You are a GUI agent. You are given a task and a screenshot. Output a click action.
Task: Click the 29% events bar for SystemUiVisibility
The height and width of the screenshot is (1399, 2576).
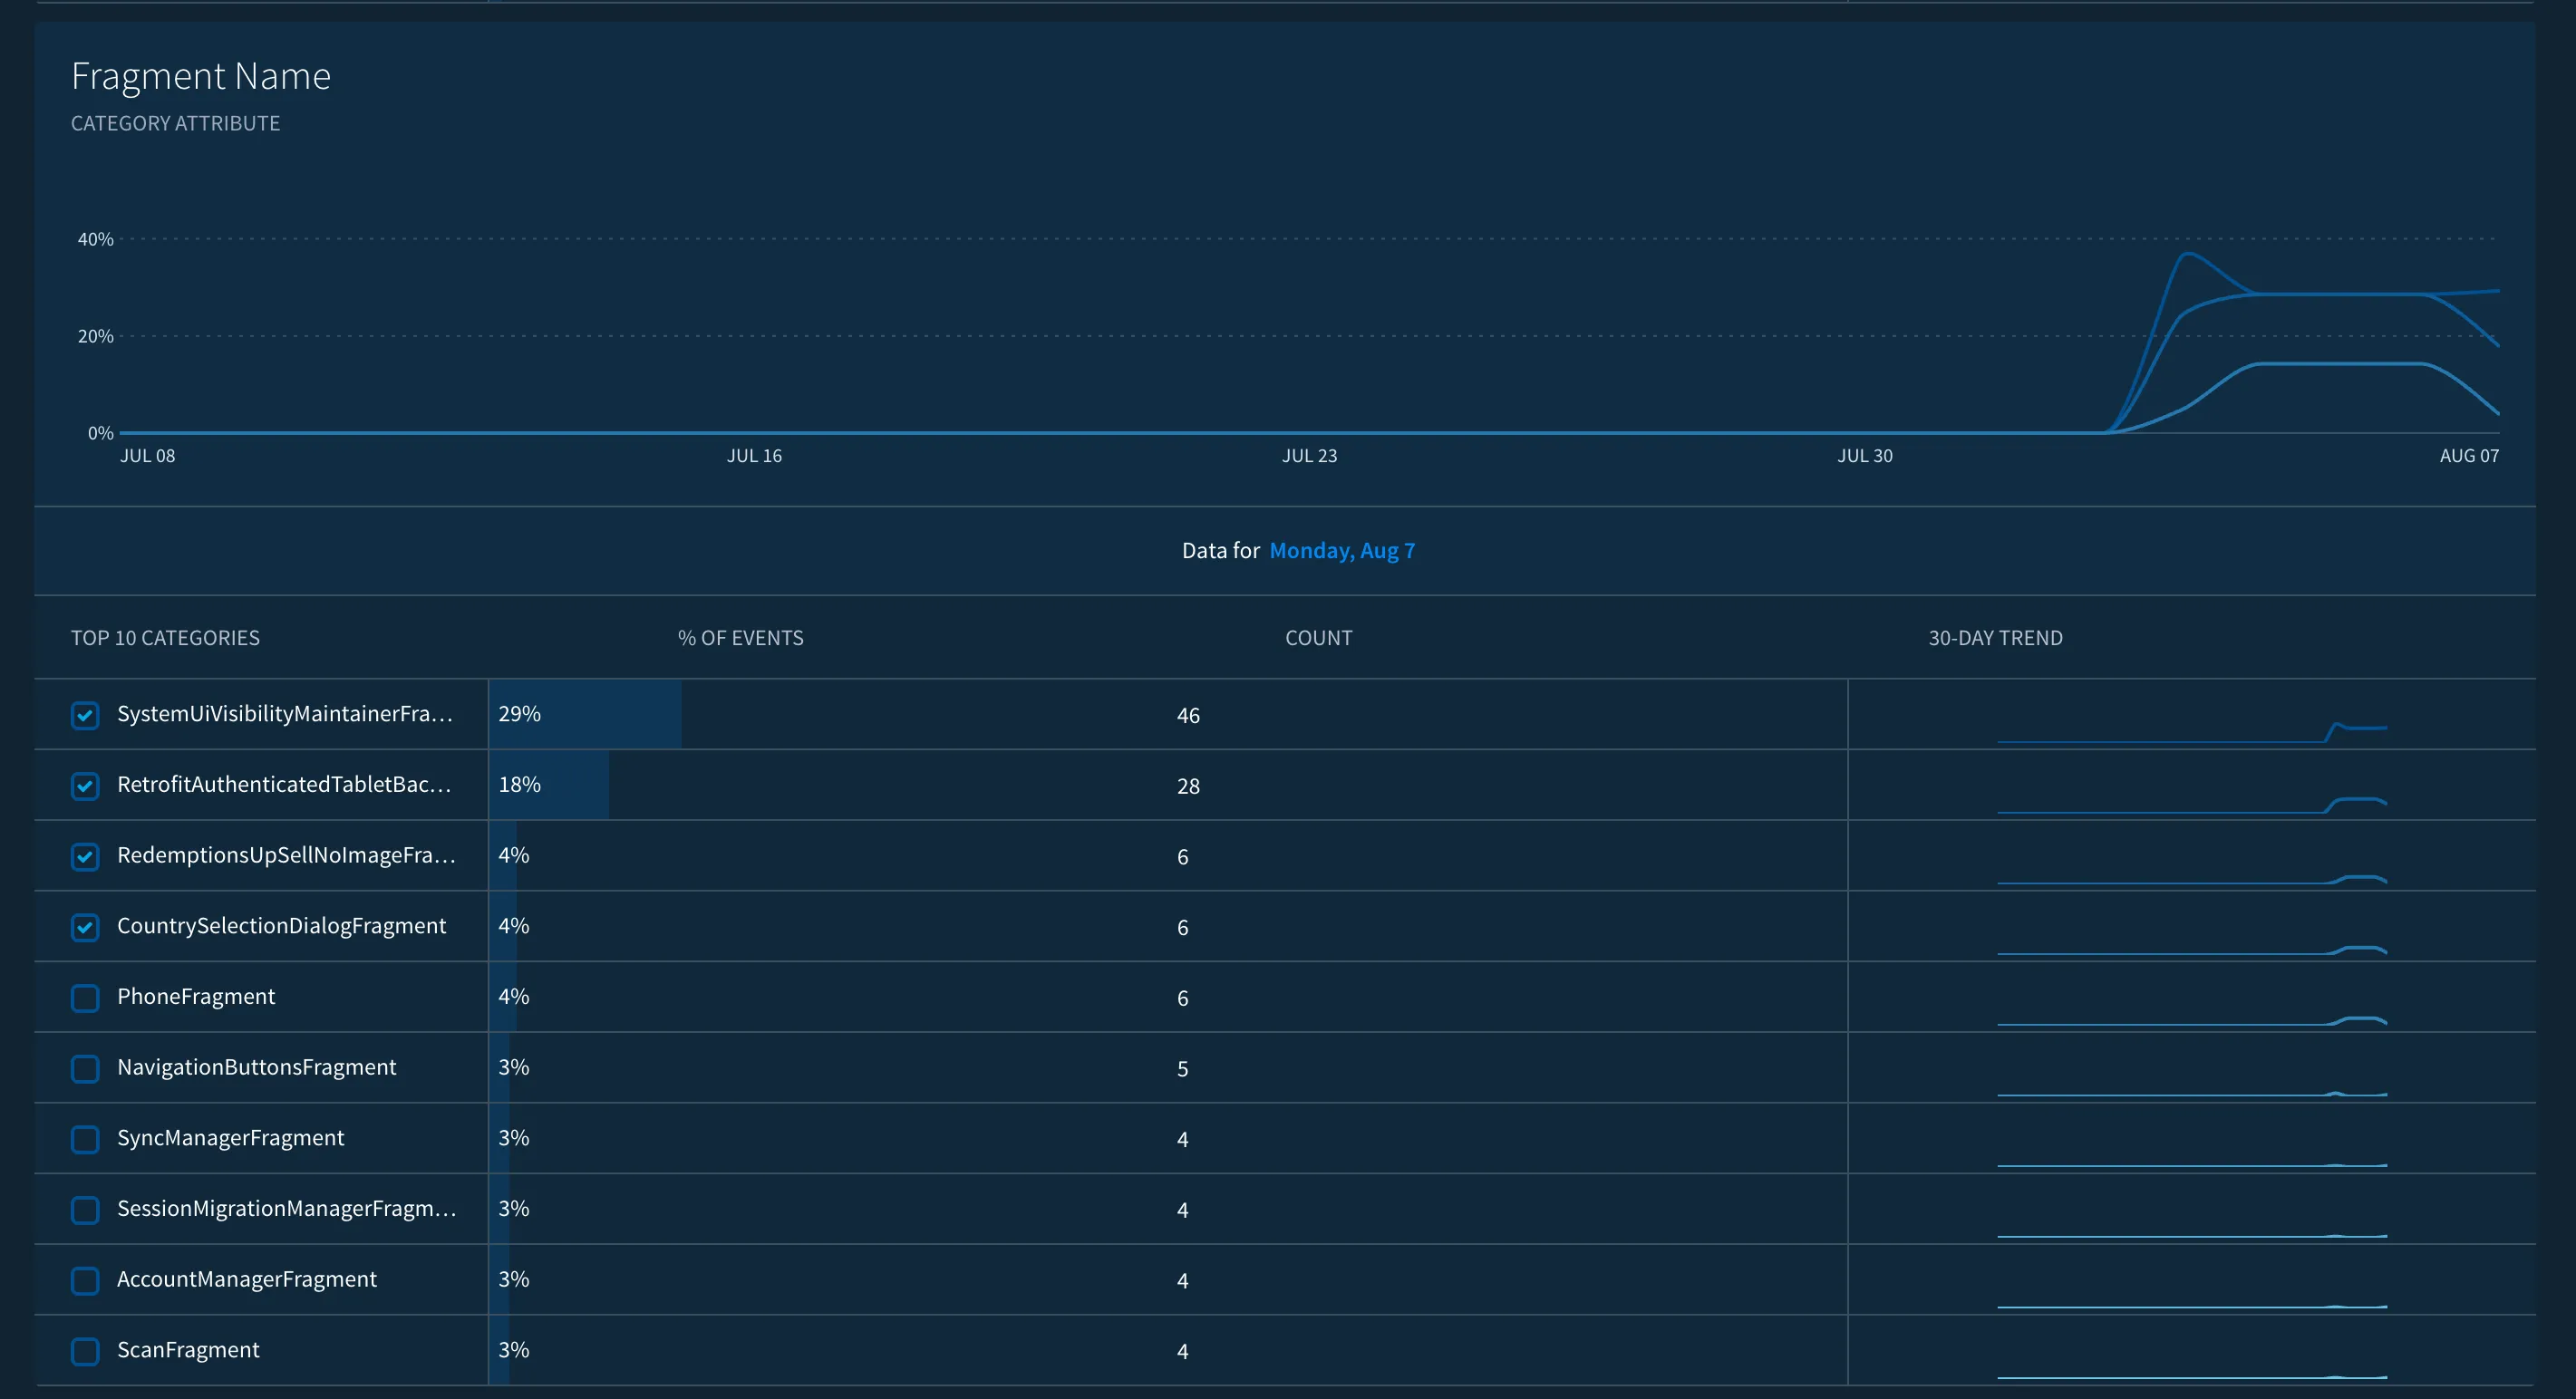pyautogui.click(x=585, y=714)
